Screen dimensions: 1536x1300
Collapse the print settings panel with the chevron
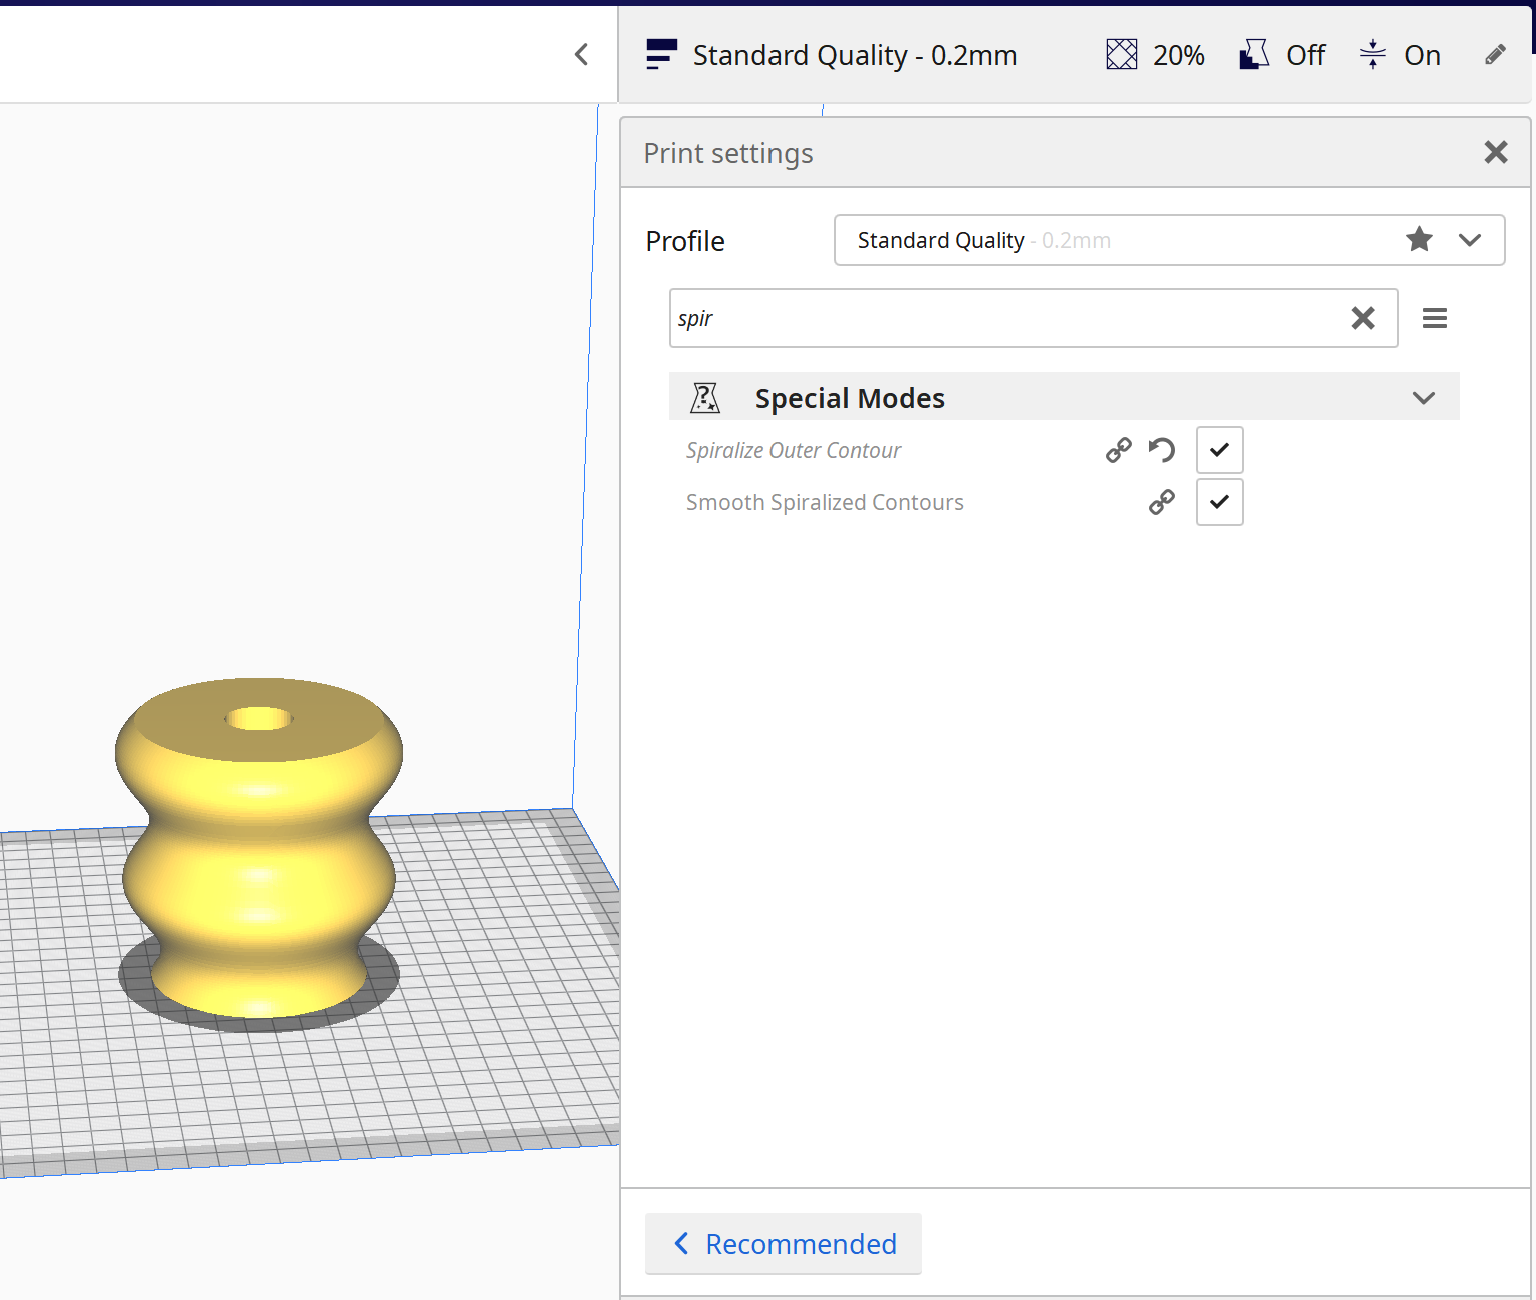(x=581, y=54)
